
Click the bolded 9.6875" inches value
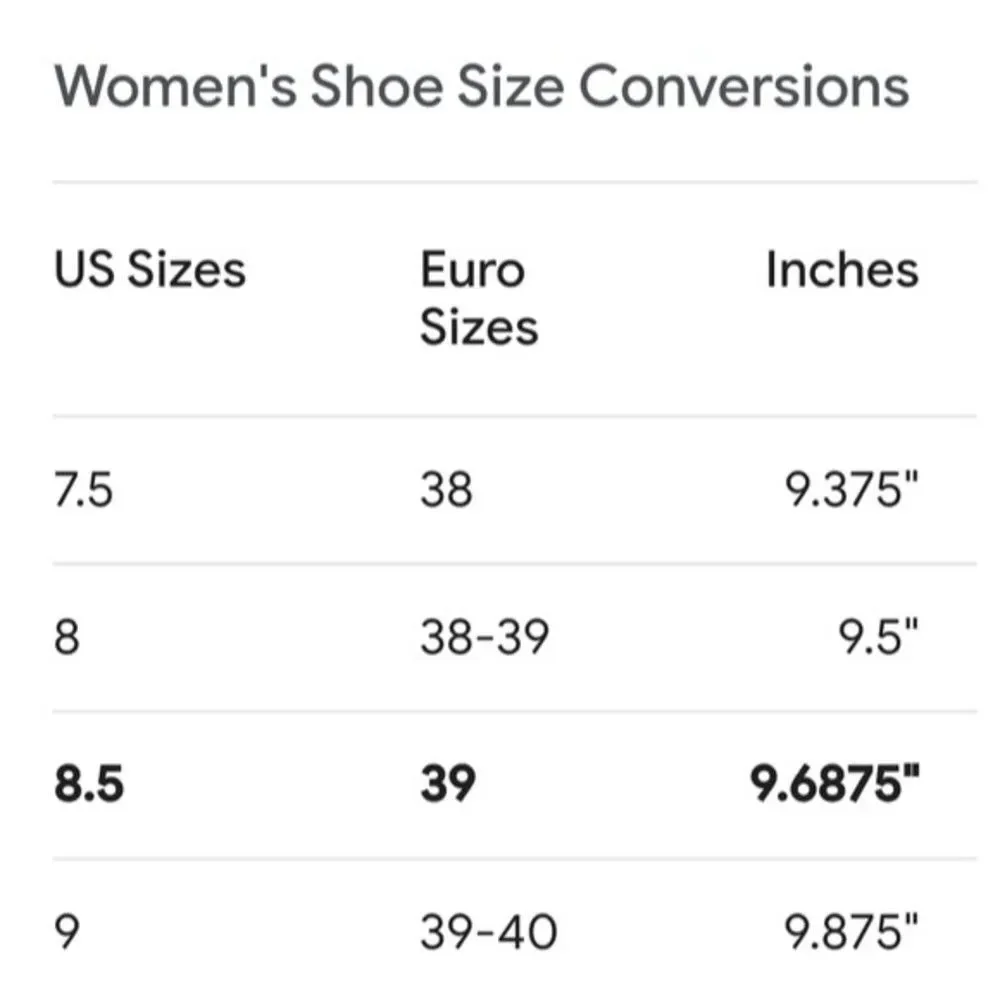tap(834, 785)
